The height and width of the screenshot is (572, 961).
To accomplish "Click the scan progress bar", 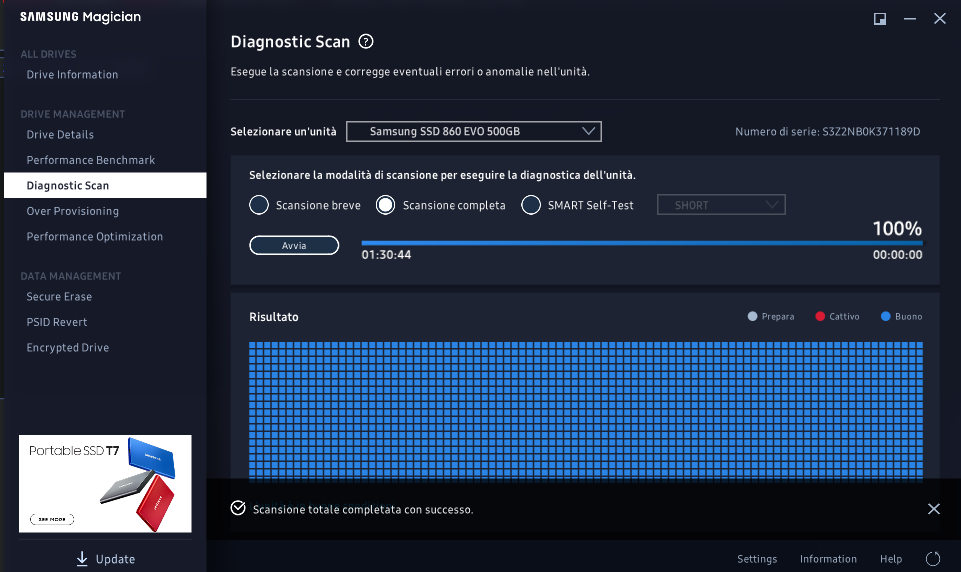I will (x=642, y=243).
